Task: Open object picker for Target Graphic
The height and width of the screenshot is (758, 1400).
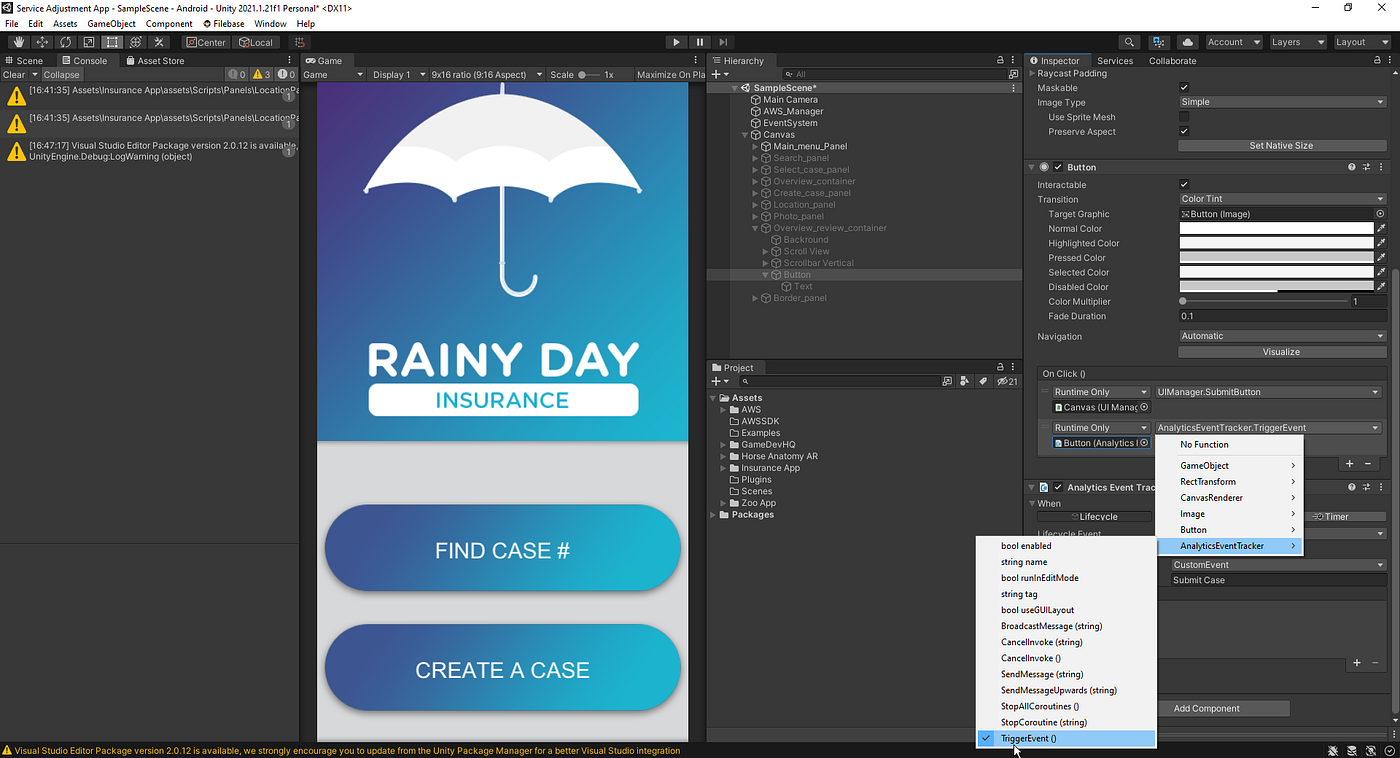Action: (1380, 214)
